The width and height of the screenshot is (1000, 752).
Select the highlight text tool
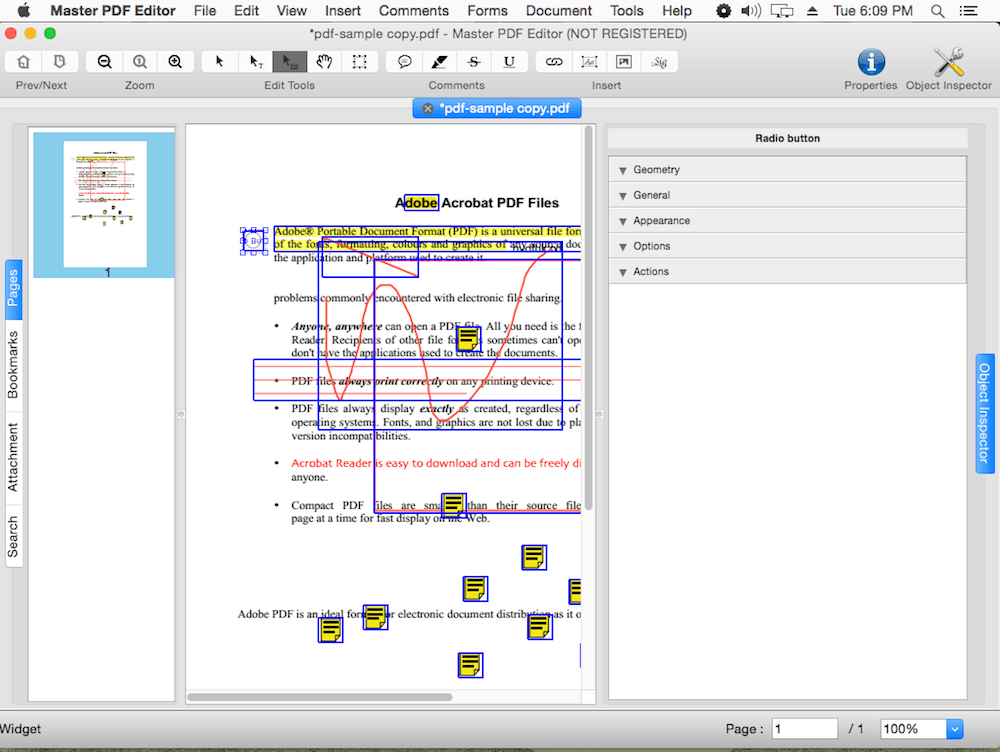tap(439, 62)
